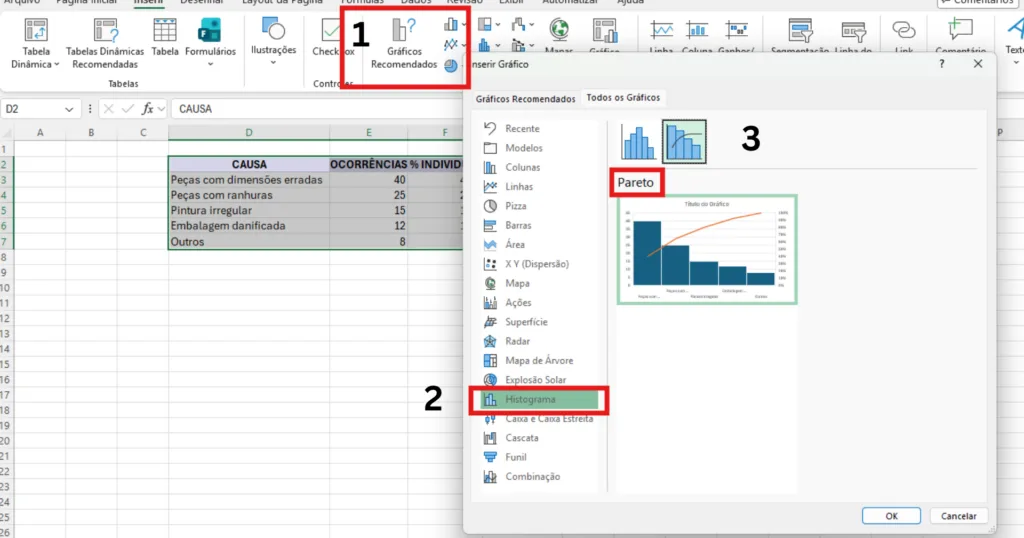Screen dimensions: 1024x538
Task: Click the Gráficos Recomendados ribbon button
Action: 404,44
